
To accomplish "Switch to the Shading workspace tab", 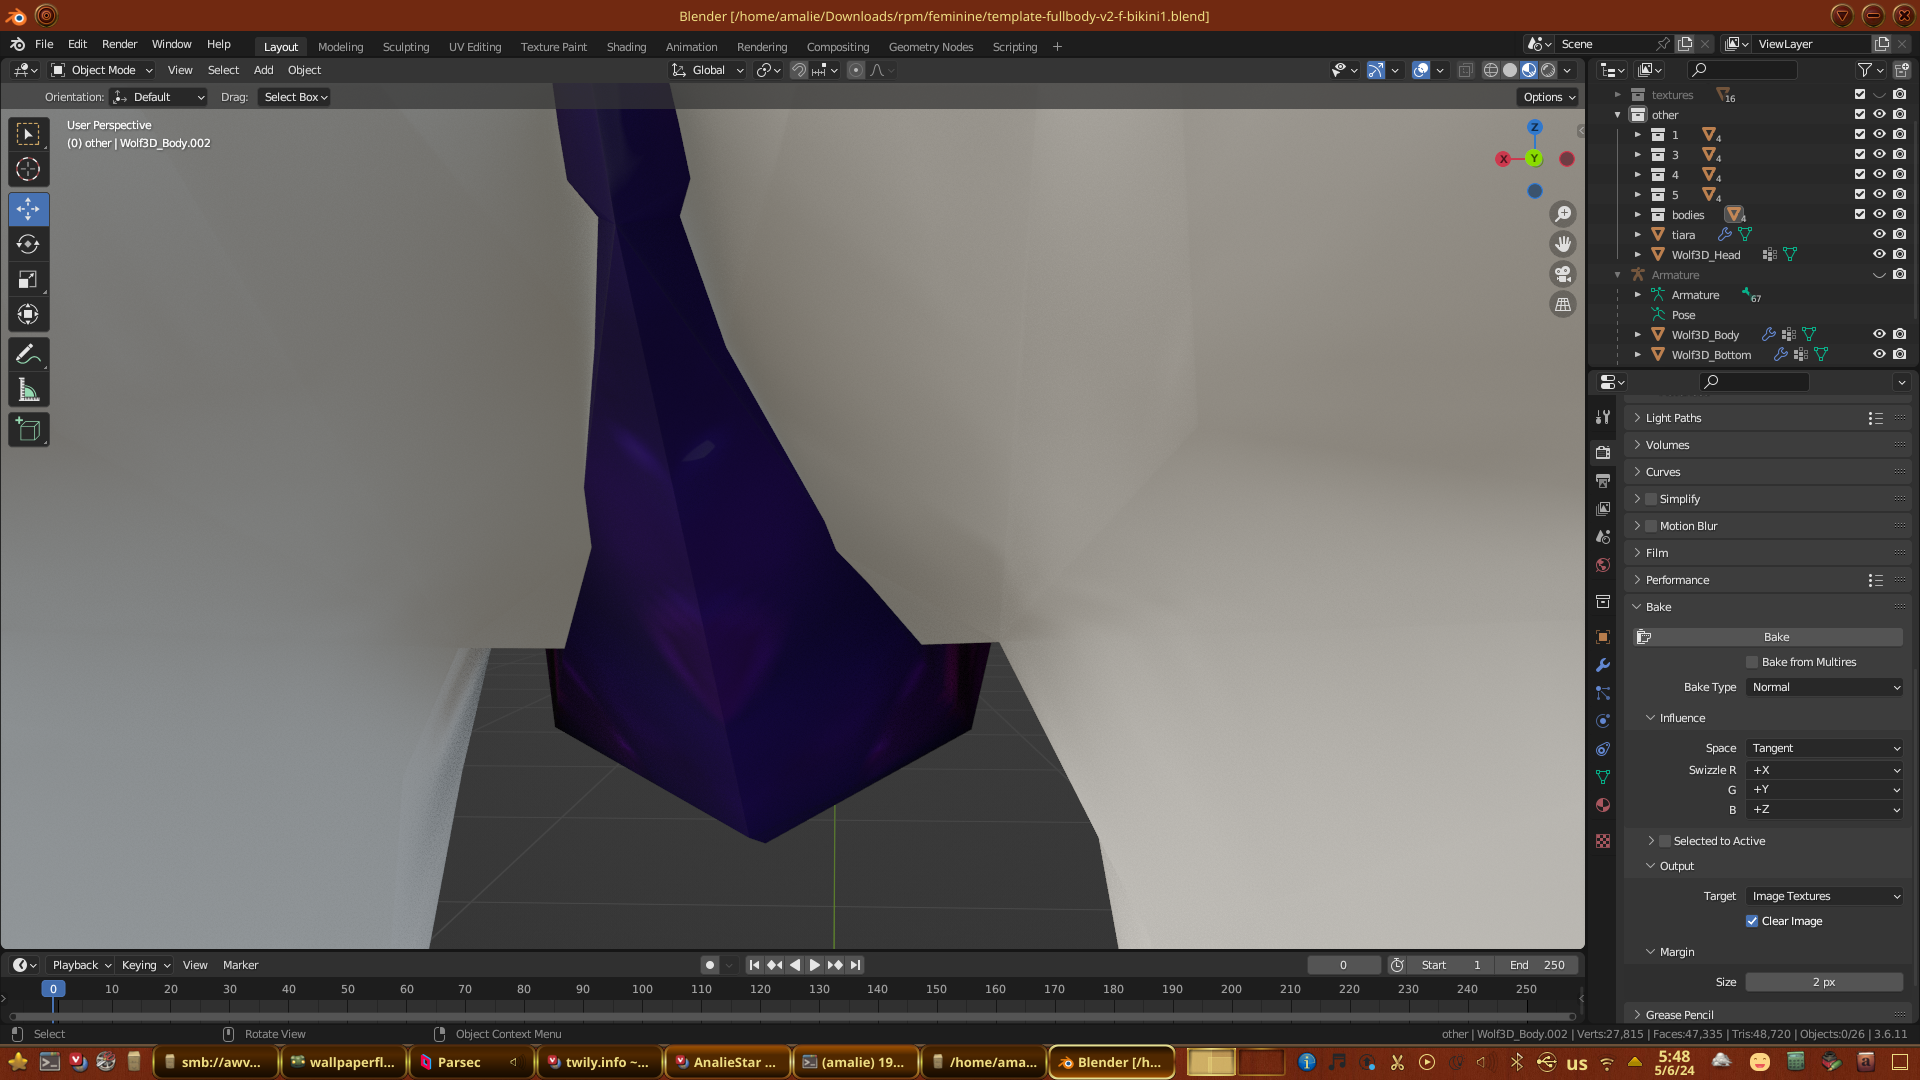I will click(626, 47).
